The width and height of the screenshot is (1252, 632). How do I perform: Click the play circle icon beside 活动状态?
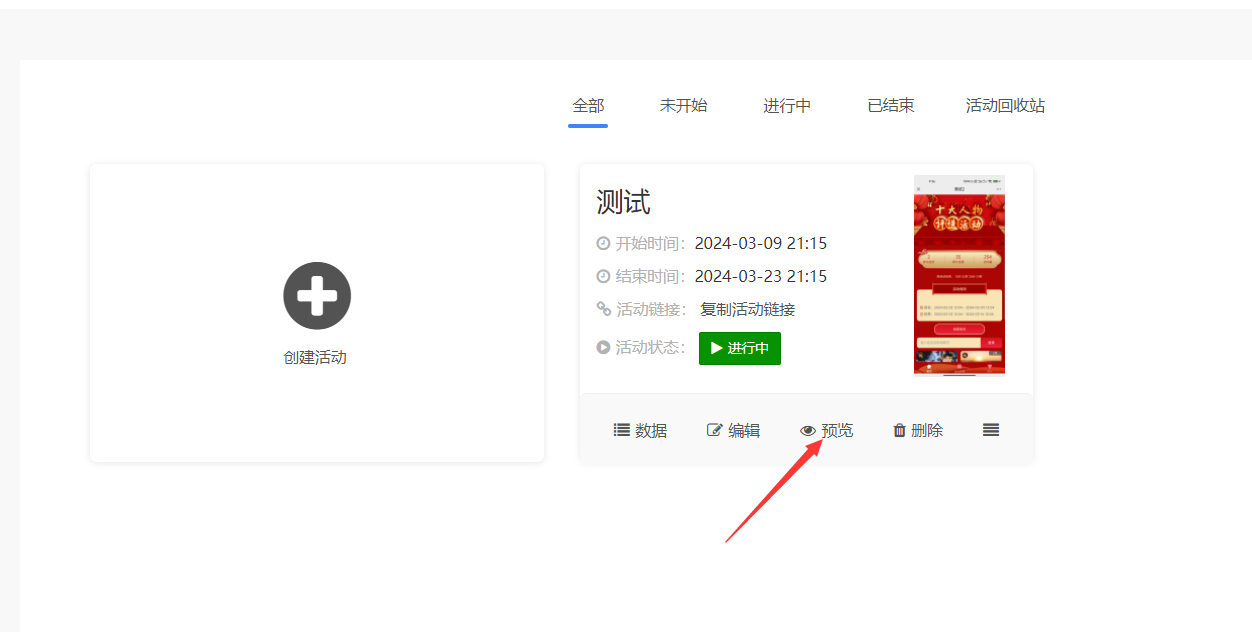(x=603, y=347)
